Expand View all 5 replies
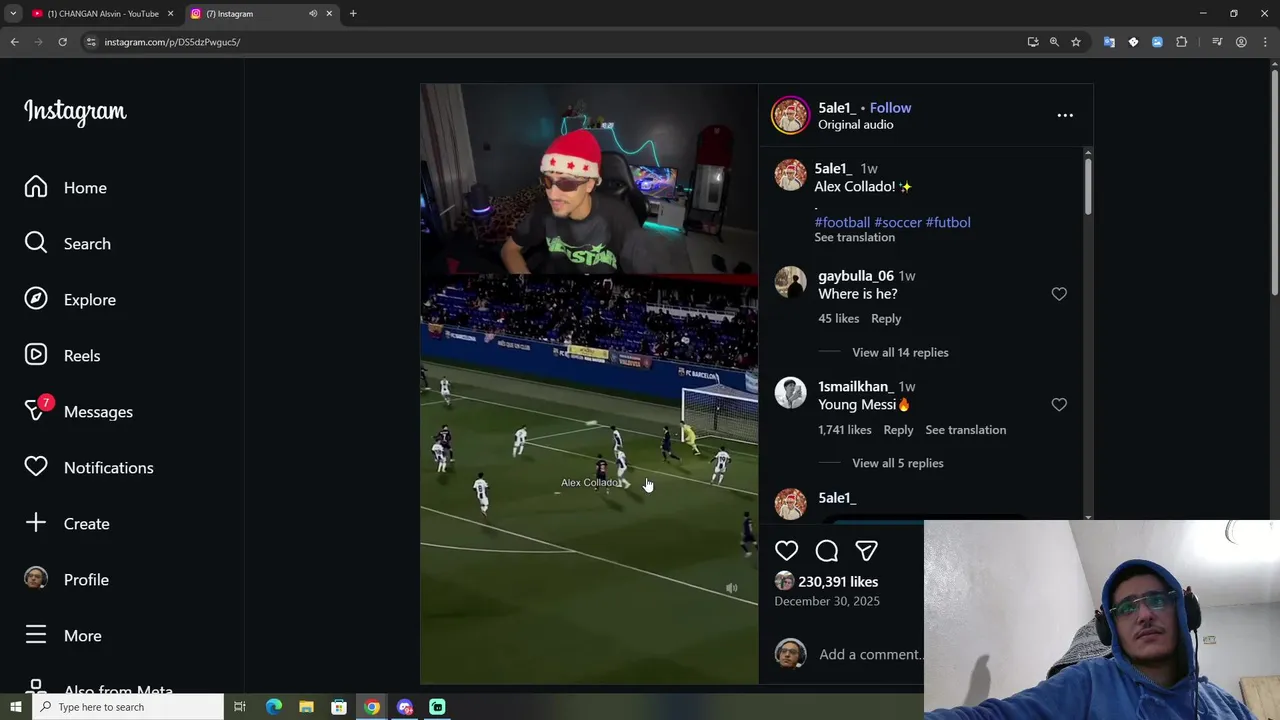Screen dimensions: 1280x720 click(897, 464)
